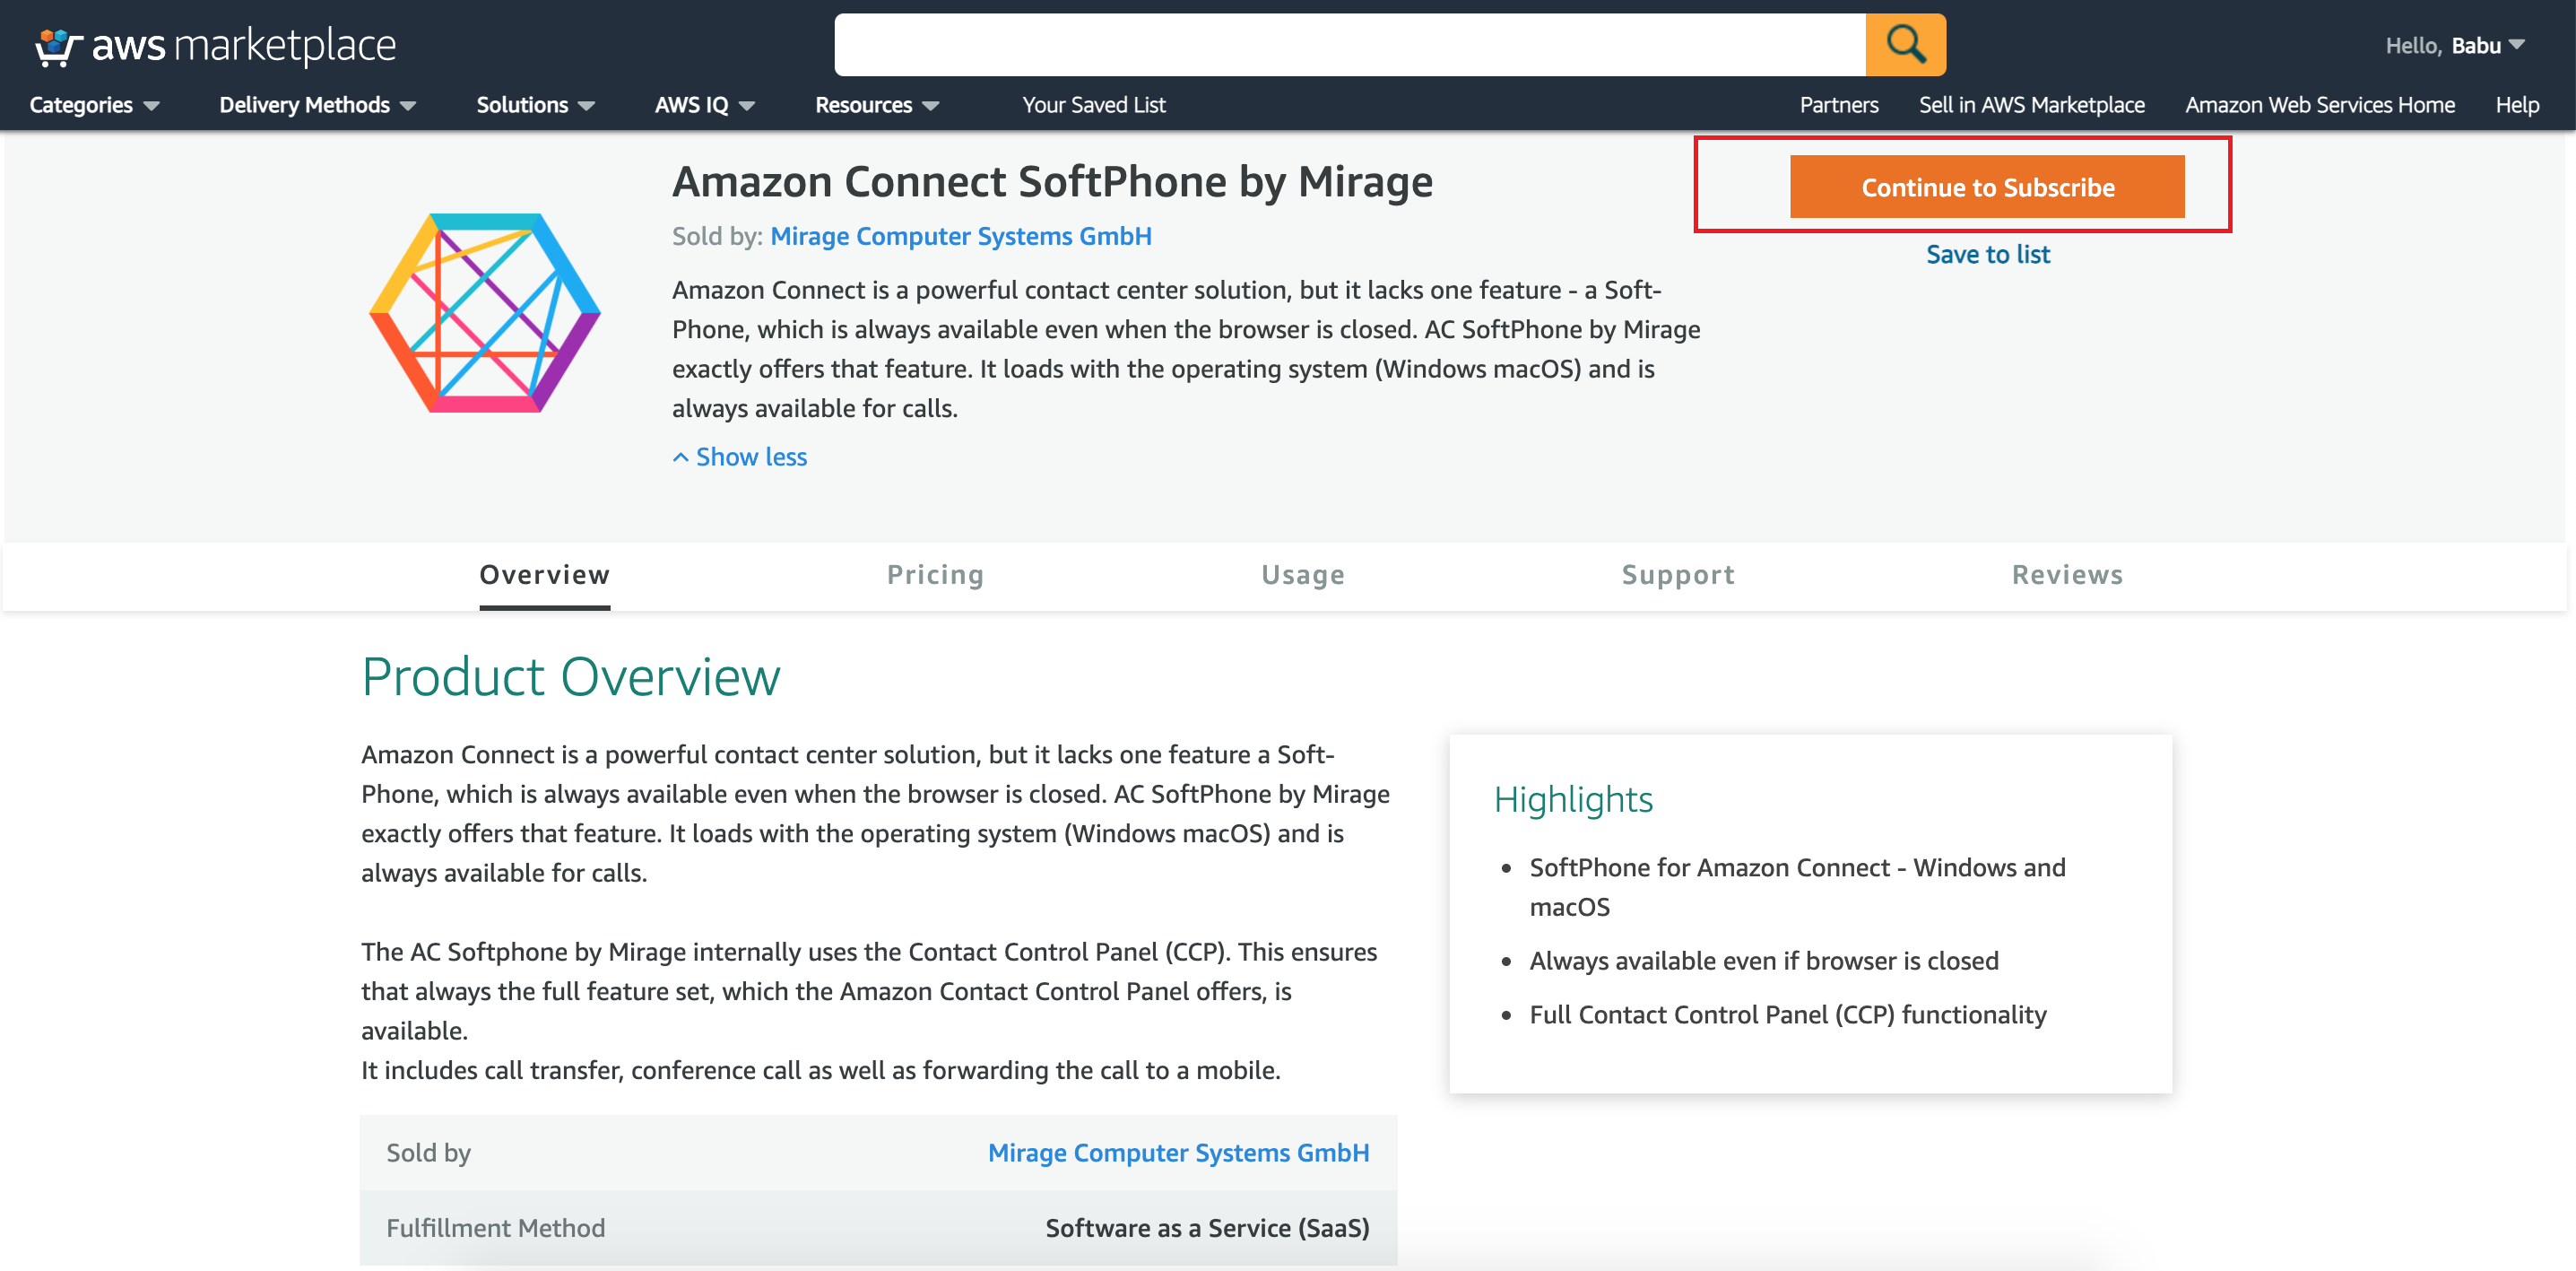Click the Highlights heading

coord(1572,799)
